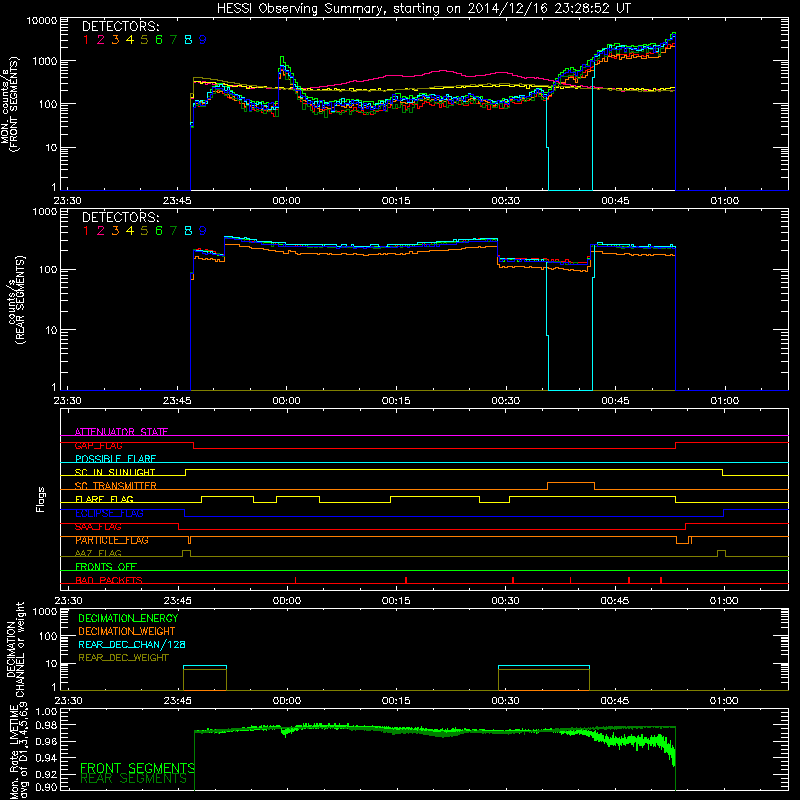Select detector 8 in rear segments legend

tap(188, 231)
